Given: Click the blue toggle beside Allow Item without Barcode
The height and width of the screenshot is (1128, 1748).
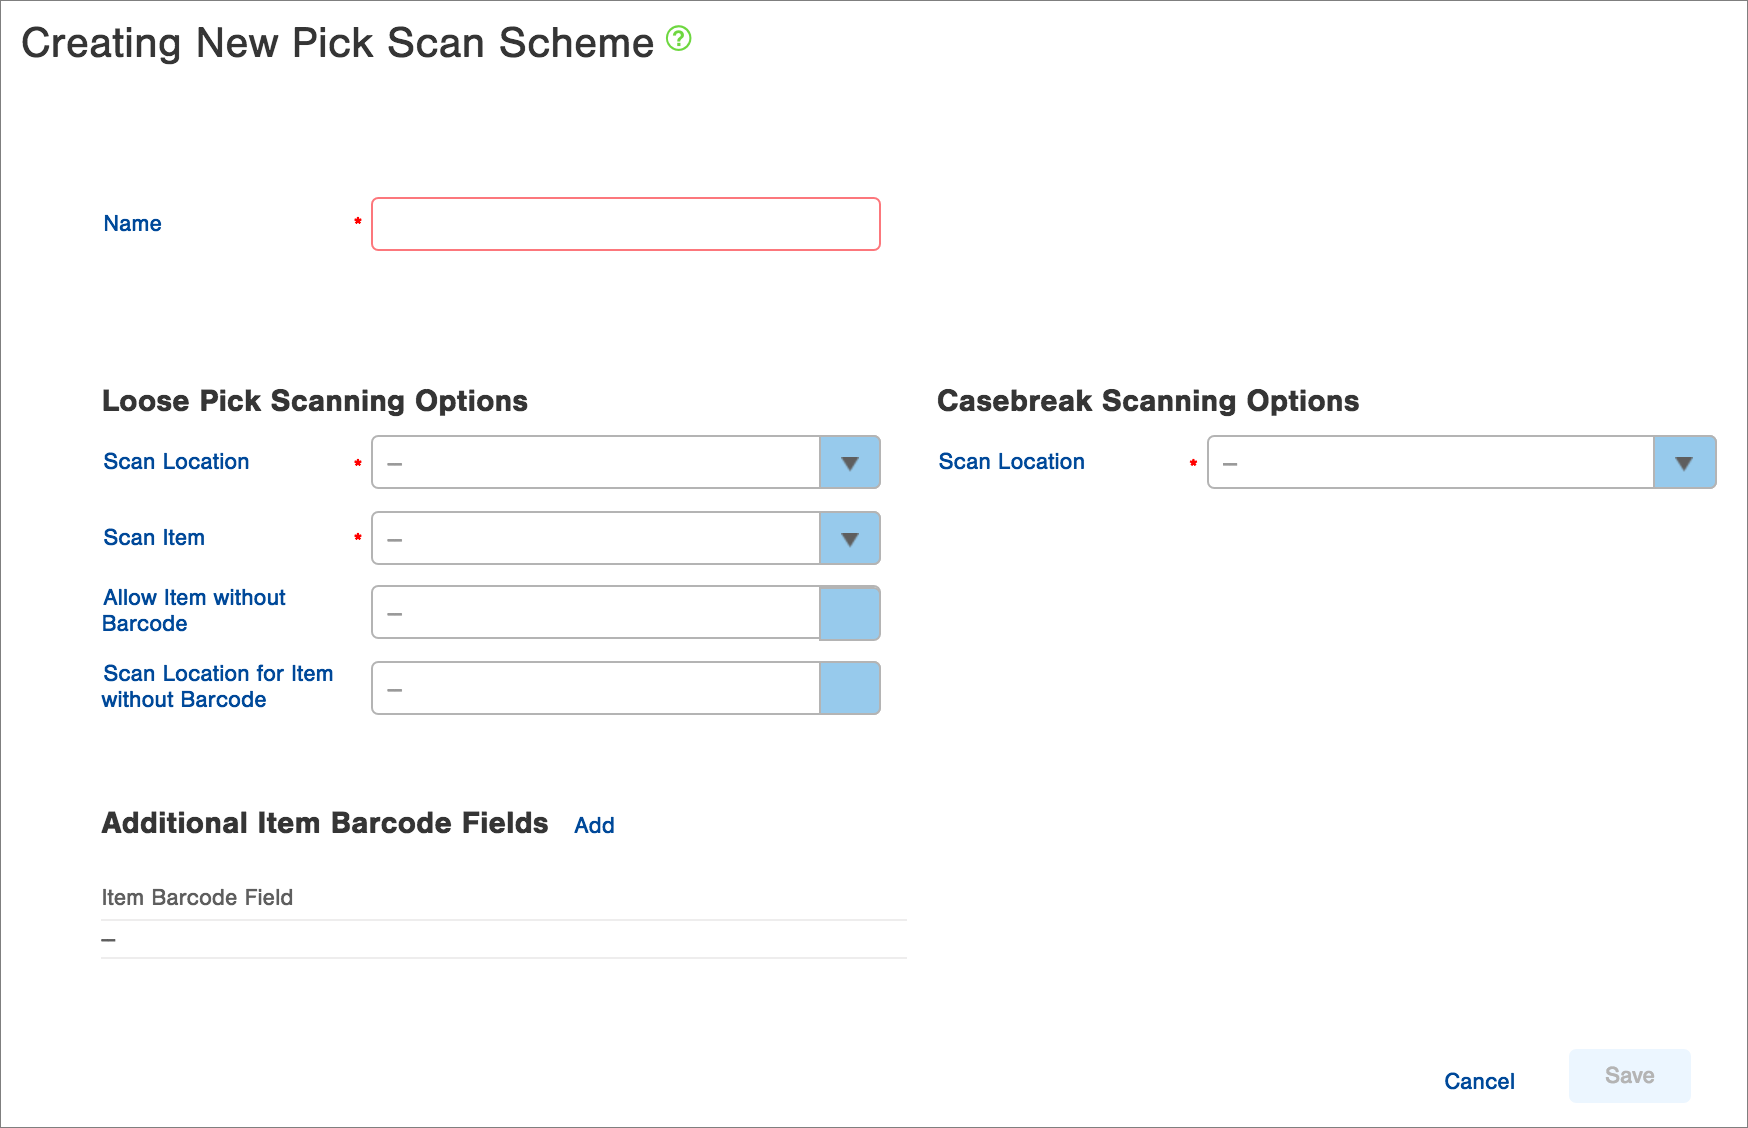Looking at the screenshot, I should pyautogui.click(x=849, y=612).
